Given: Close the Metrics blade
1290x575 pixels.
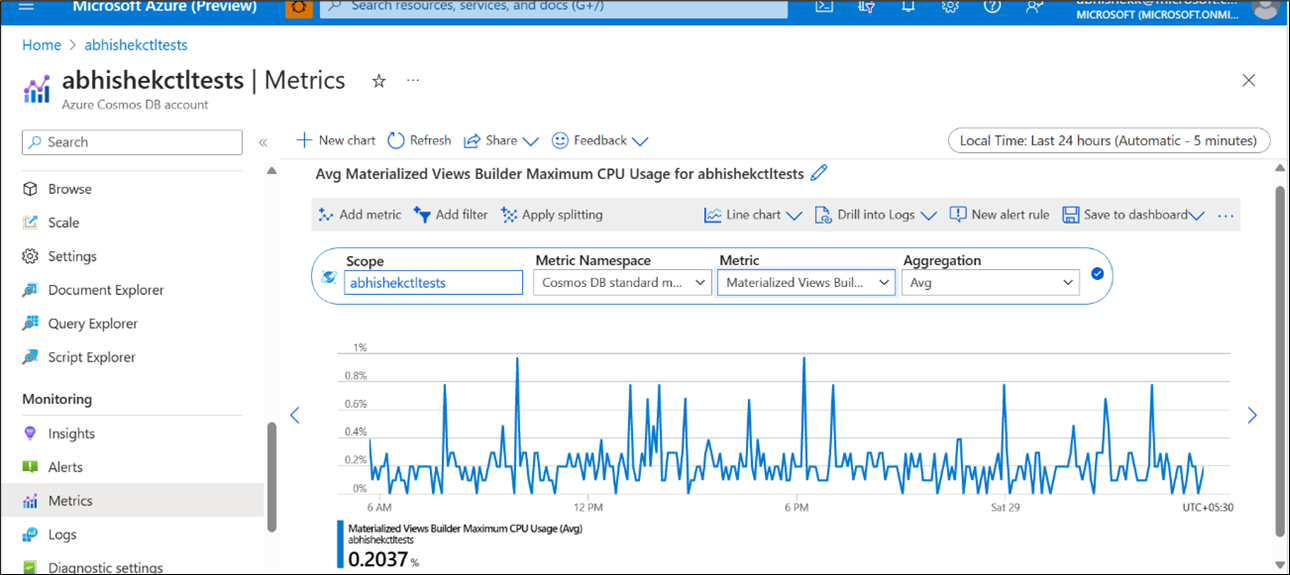Looking at the screenshot, I should pos(1248,81).
